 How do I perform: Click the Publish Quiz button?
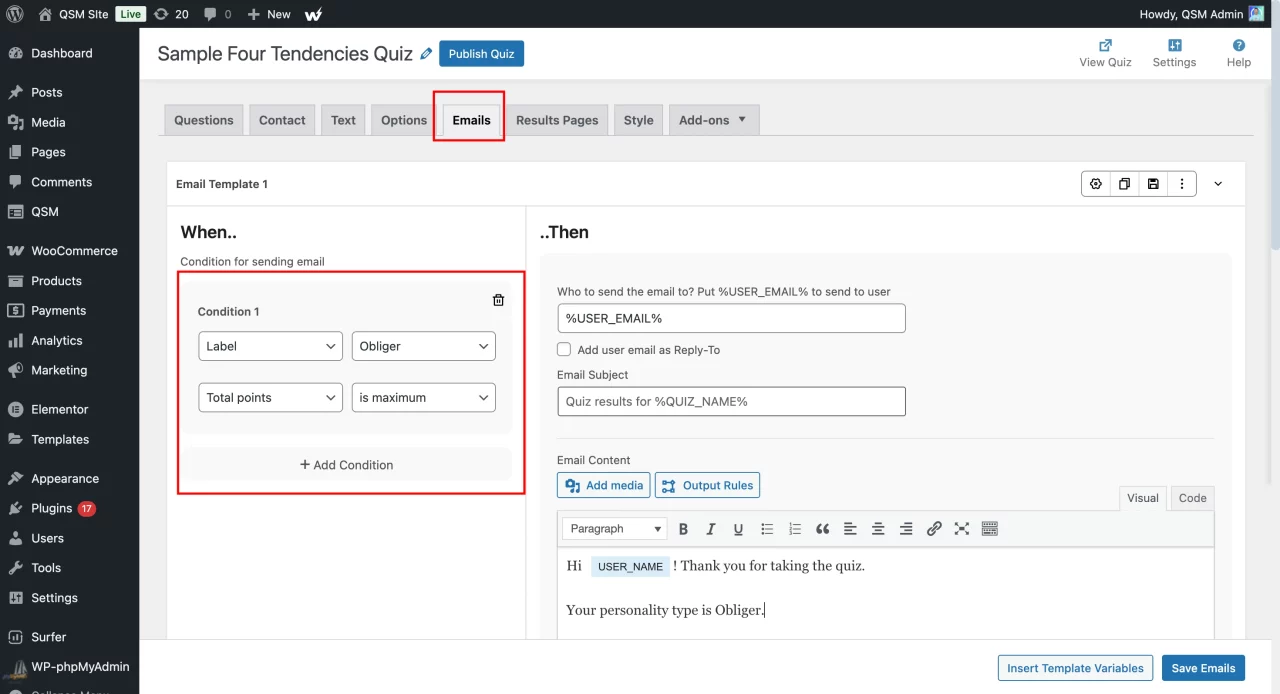point(481,54)
